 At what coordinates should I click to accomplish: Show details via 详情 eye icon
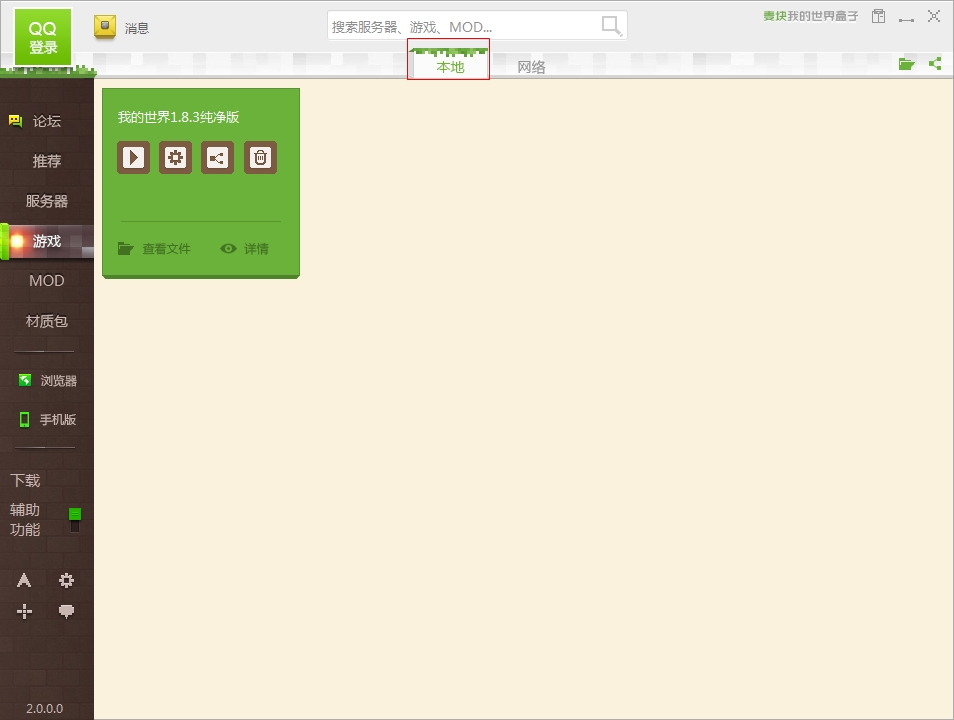(x=245, y=249)
